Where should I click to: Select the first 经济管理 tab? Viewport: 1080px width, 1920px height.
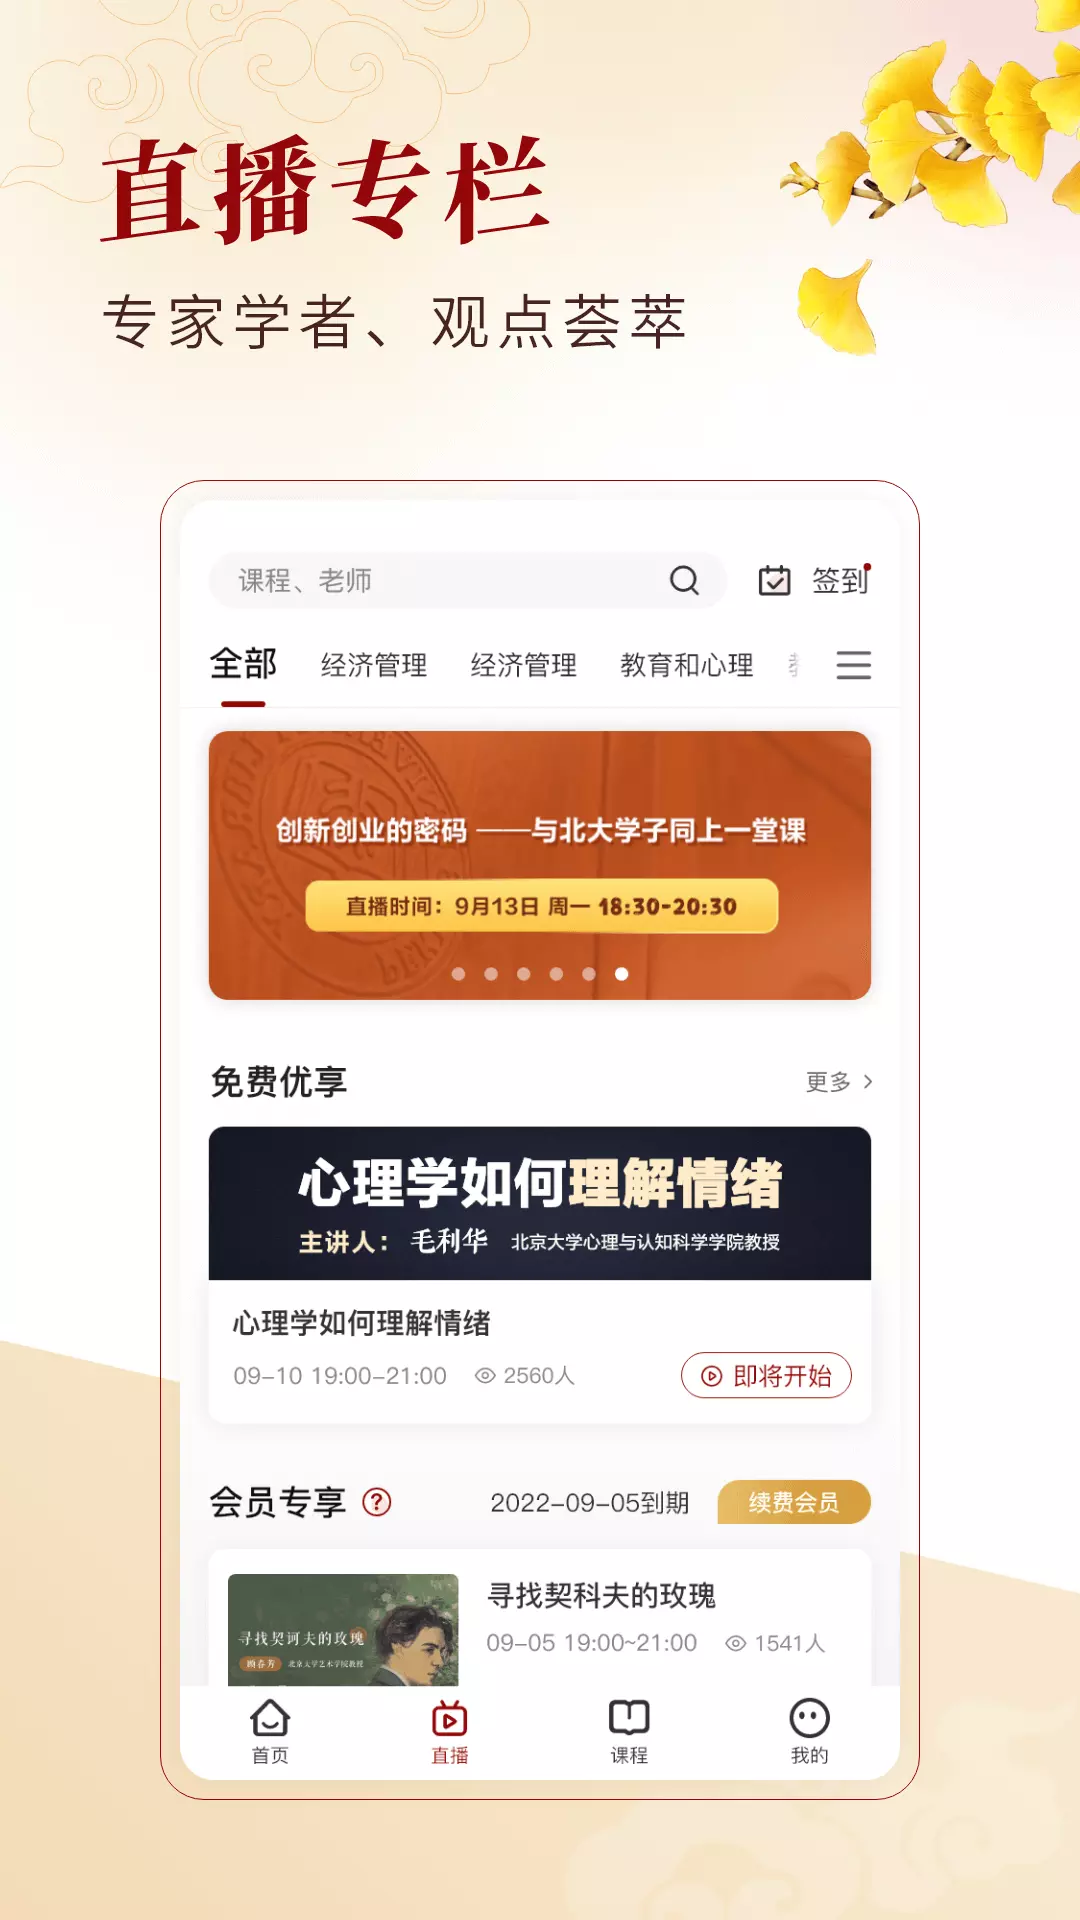point(374,665)
